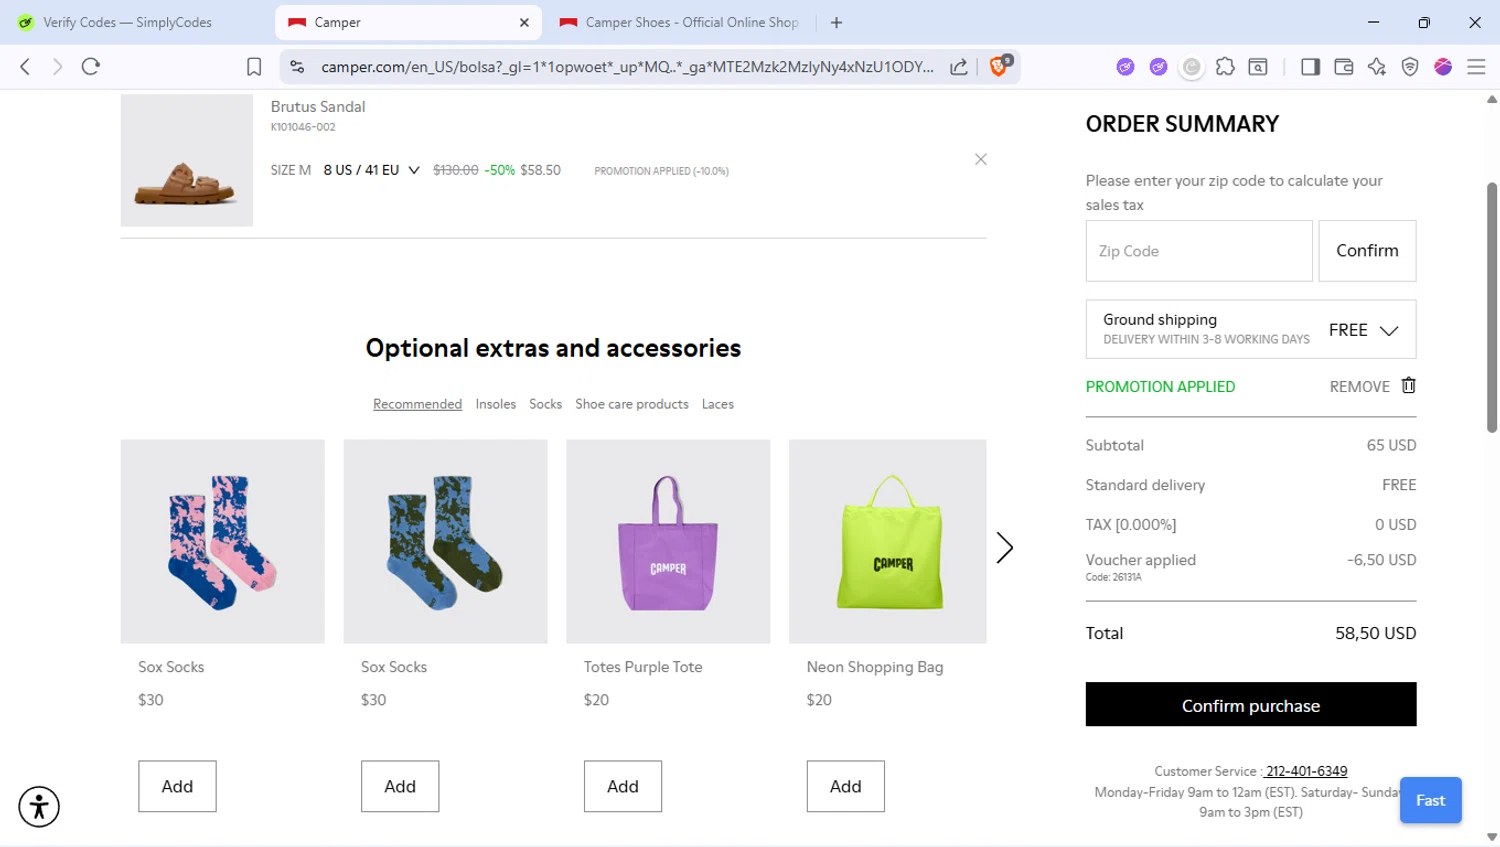The image size is (1500, 847).
Task: Show next accessories with carousel arrow
Action: pos(1005,547)
